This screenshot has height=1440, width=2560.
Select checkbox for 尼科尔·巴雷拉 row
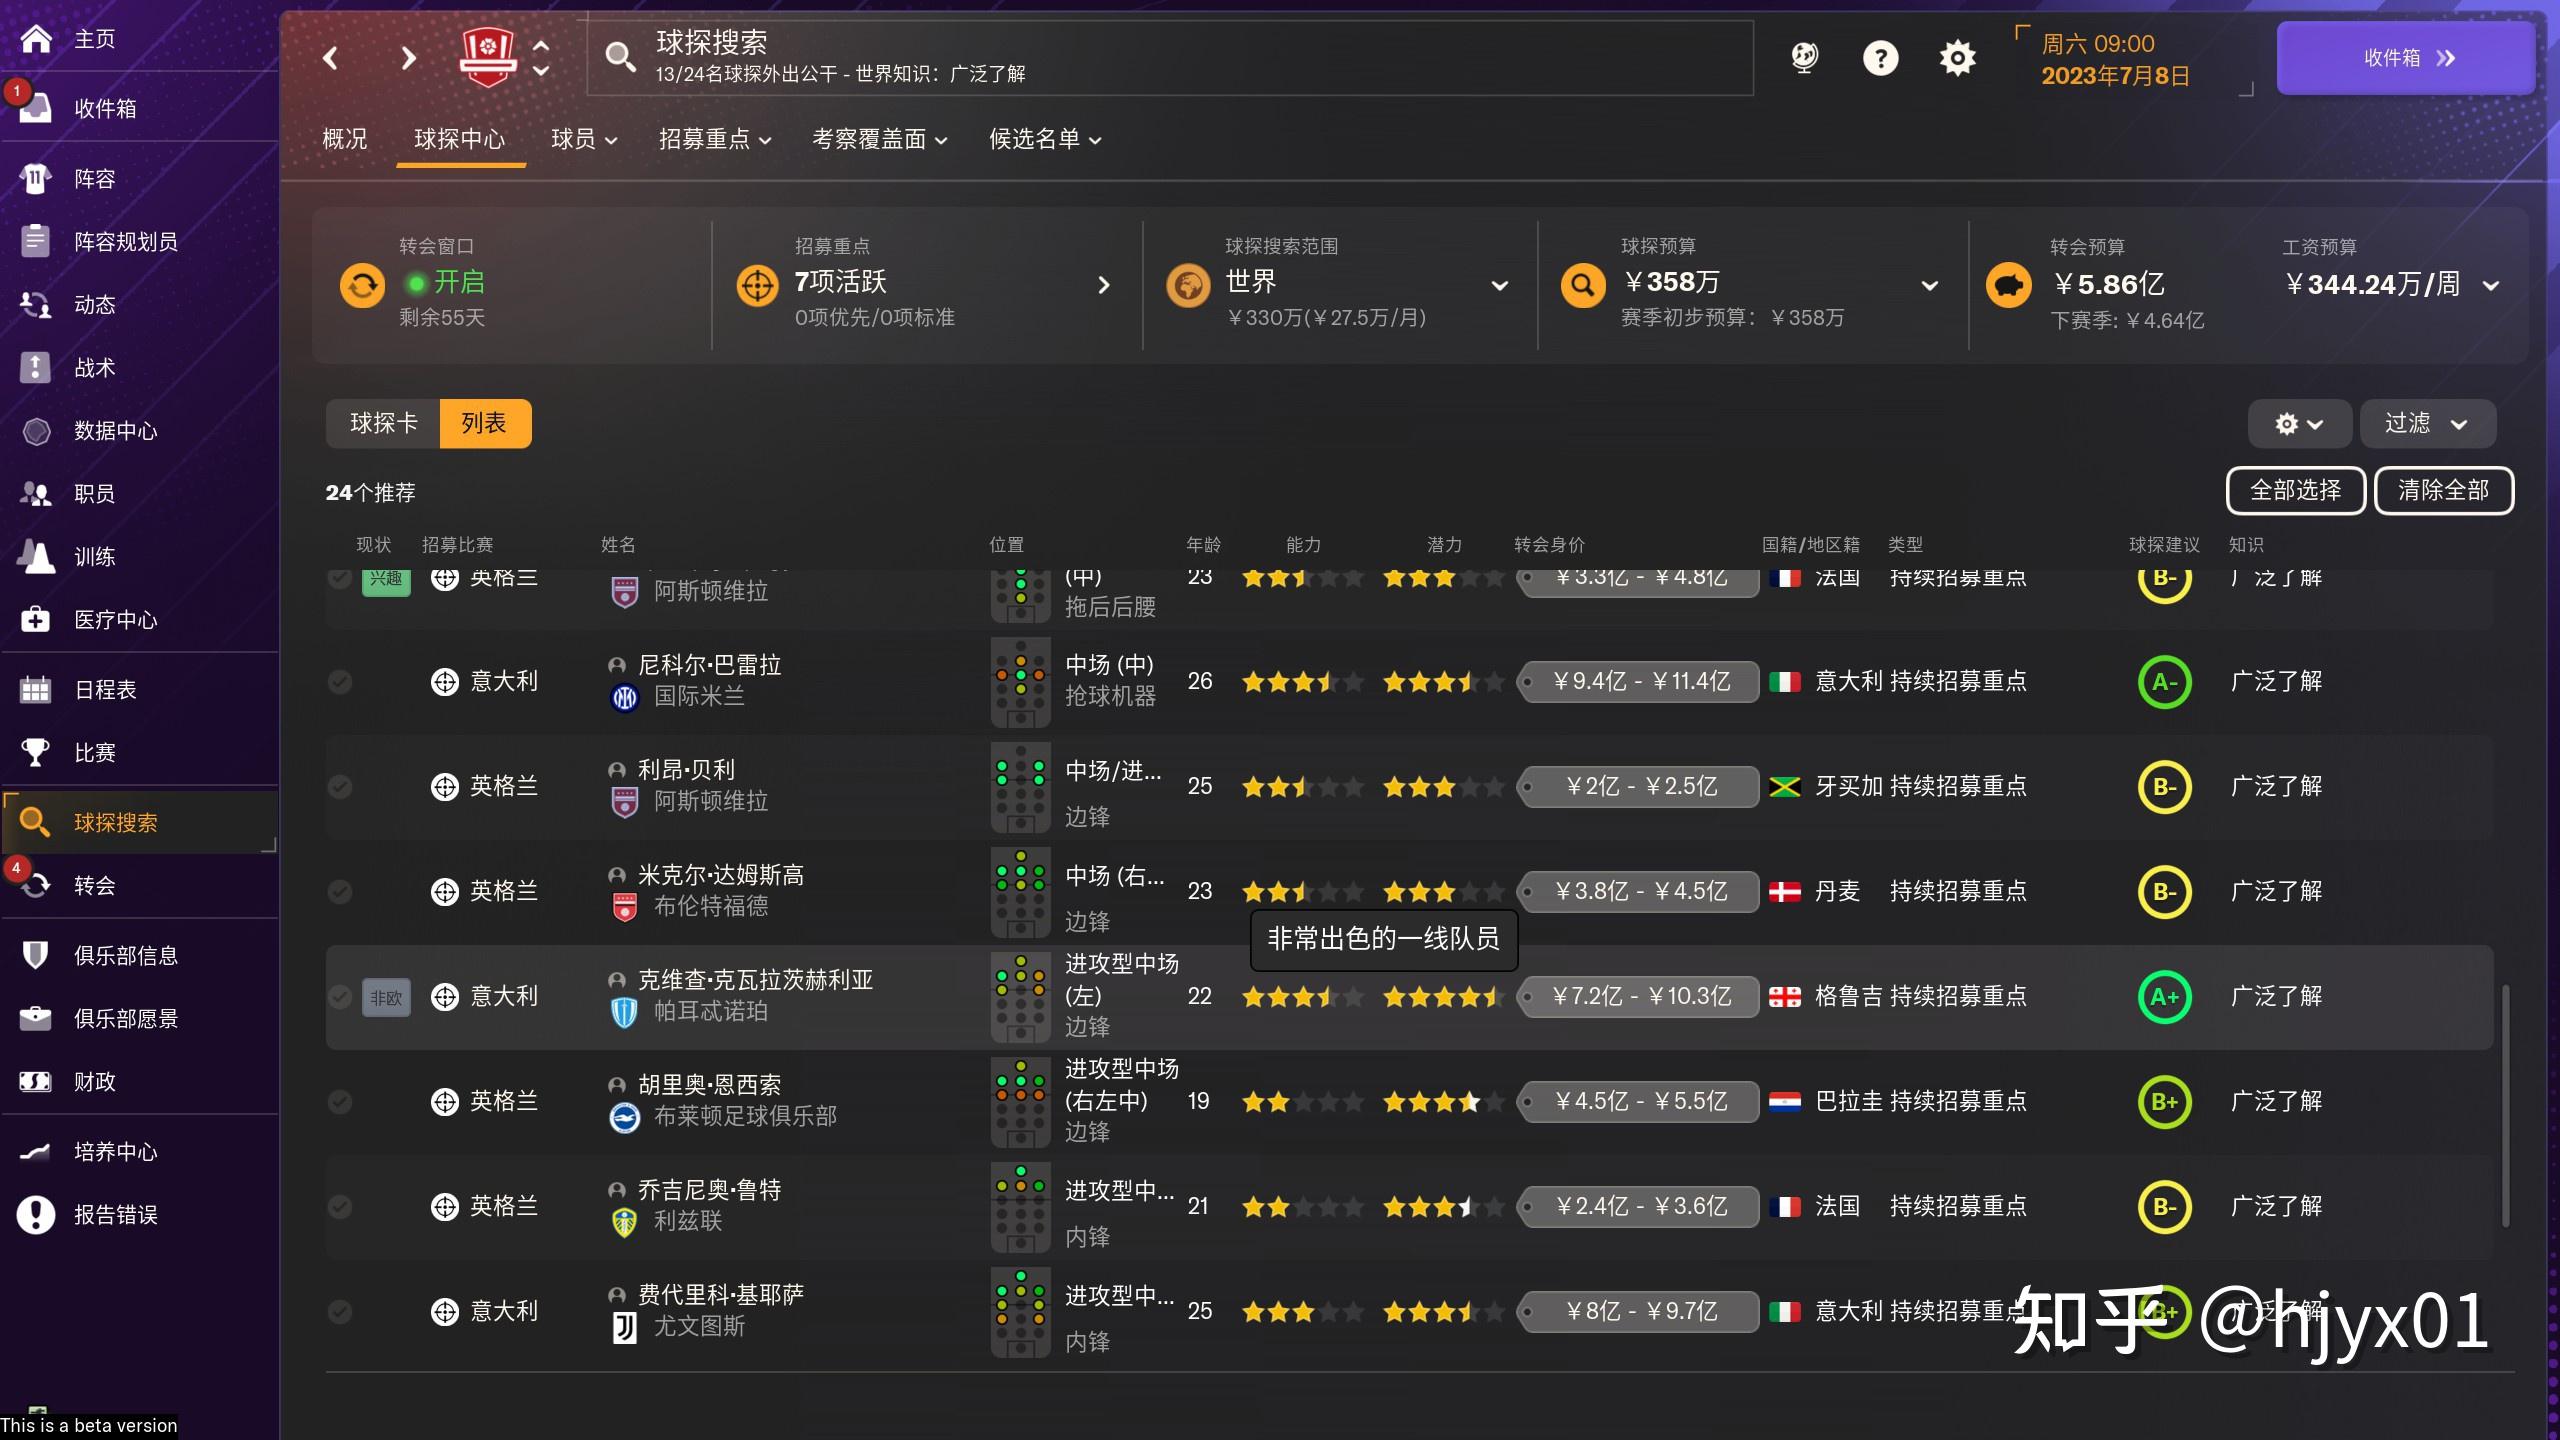[x=340, y=681]
